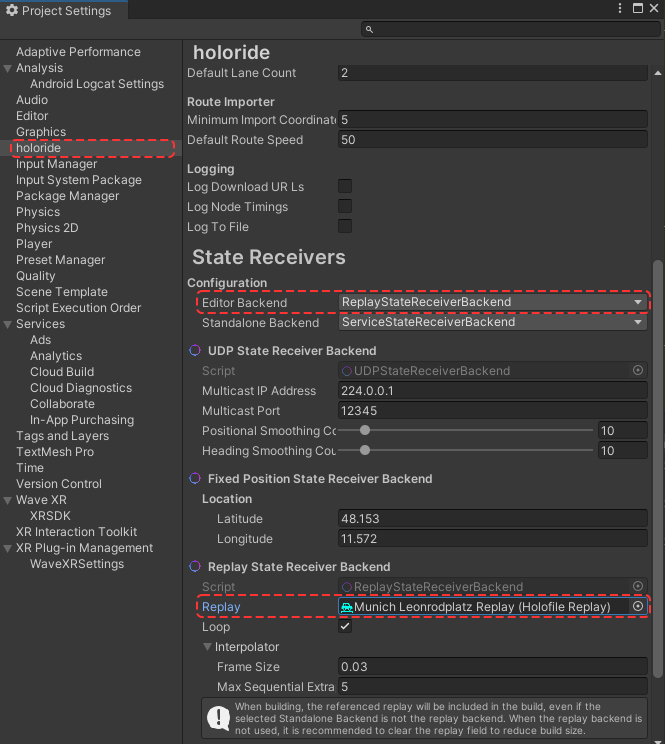The image size is (665, 744).
Task: Open Input System Package settings
Action: (x=79, y=180)
